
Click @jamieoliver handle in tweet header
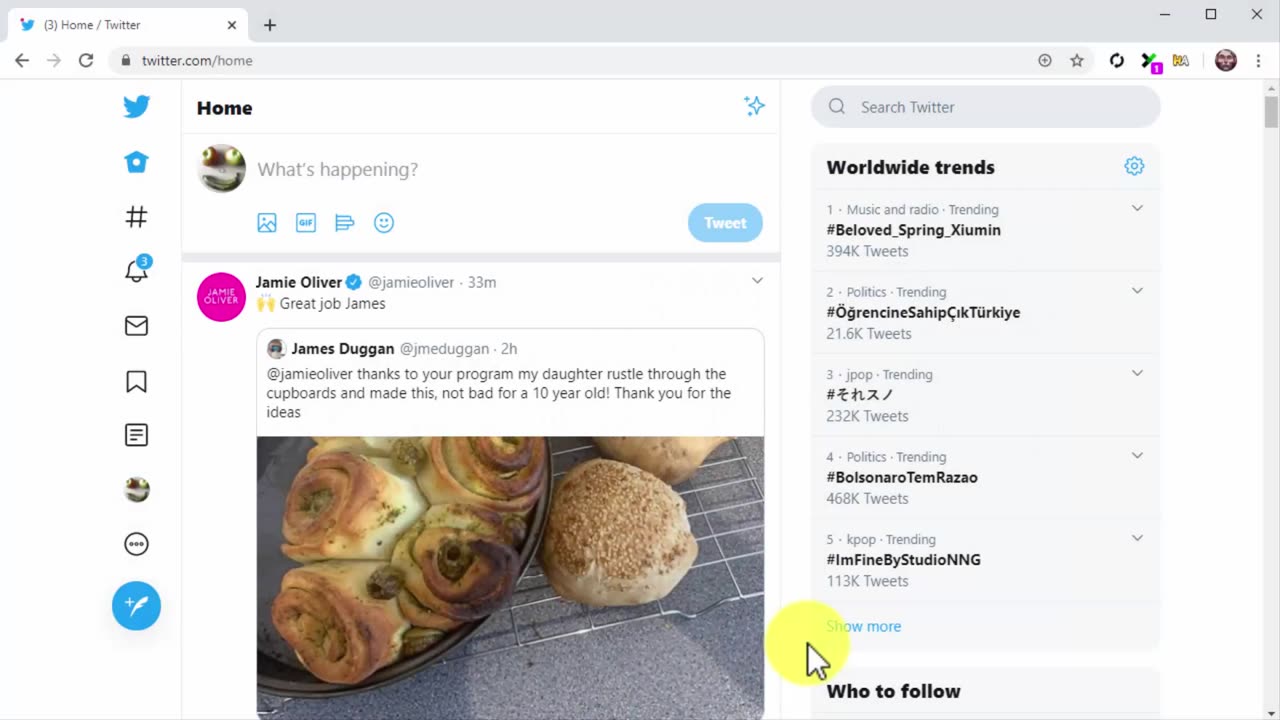click(x=411, y=282)
